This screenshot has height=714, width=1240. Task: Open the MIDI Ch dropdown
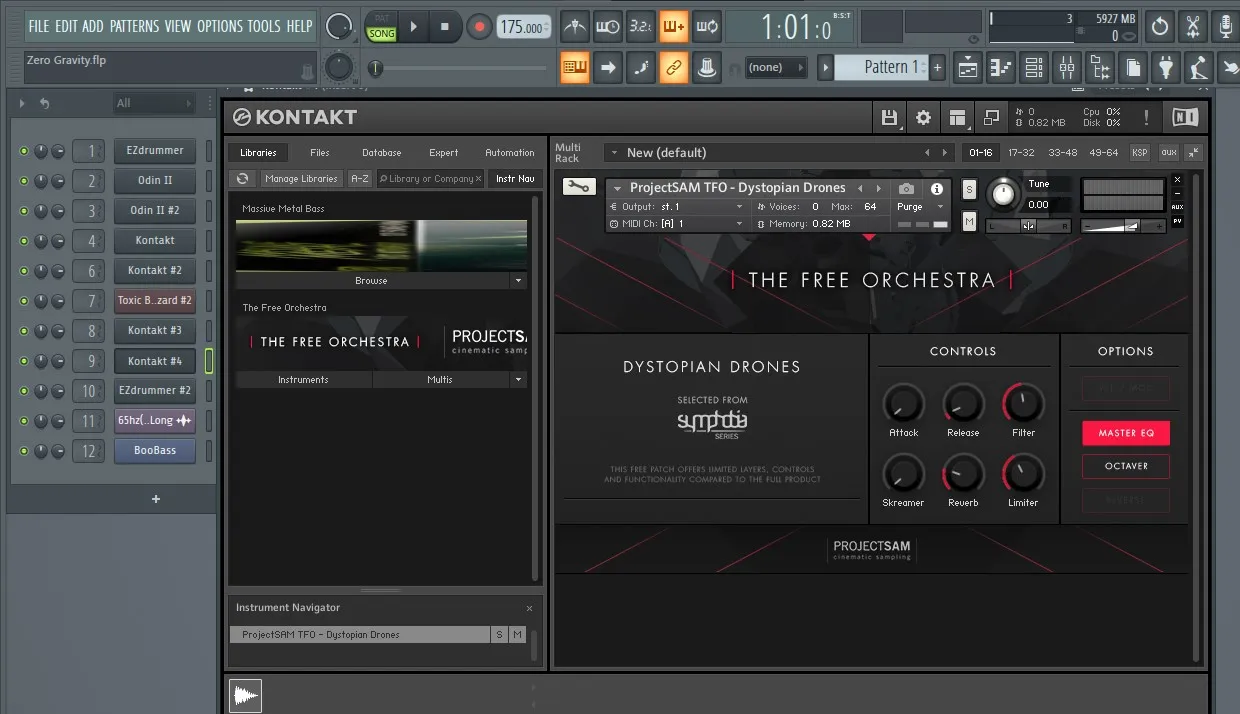pos(678,224)
